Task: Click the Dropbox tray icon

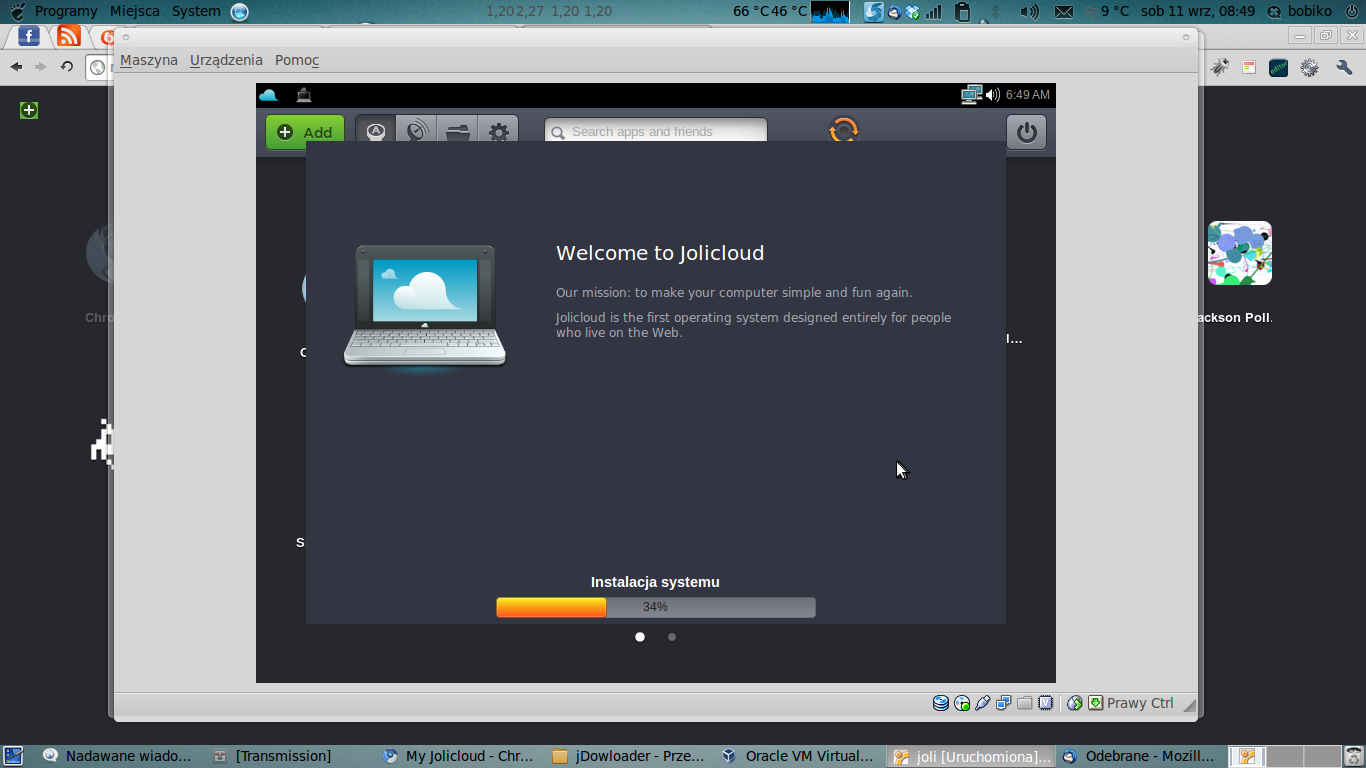Action: (914, 12)
